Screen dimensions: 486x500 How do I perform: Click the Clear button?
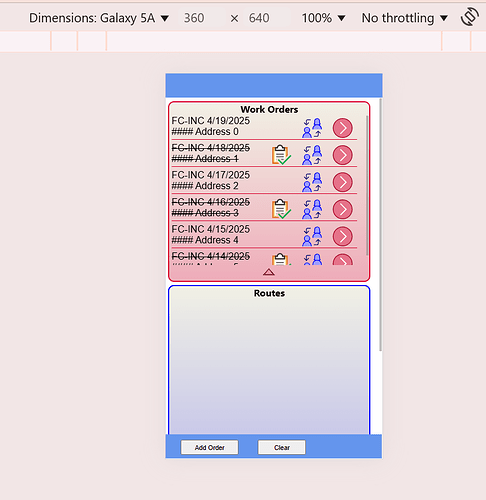pos(282,447)
